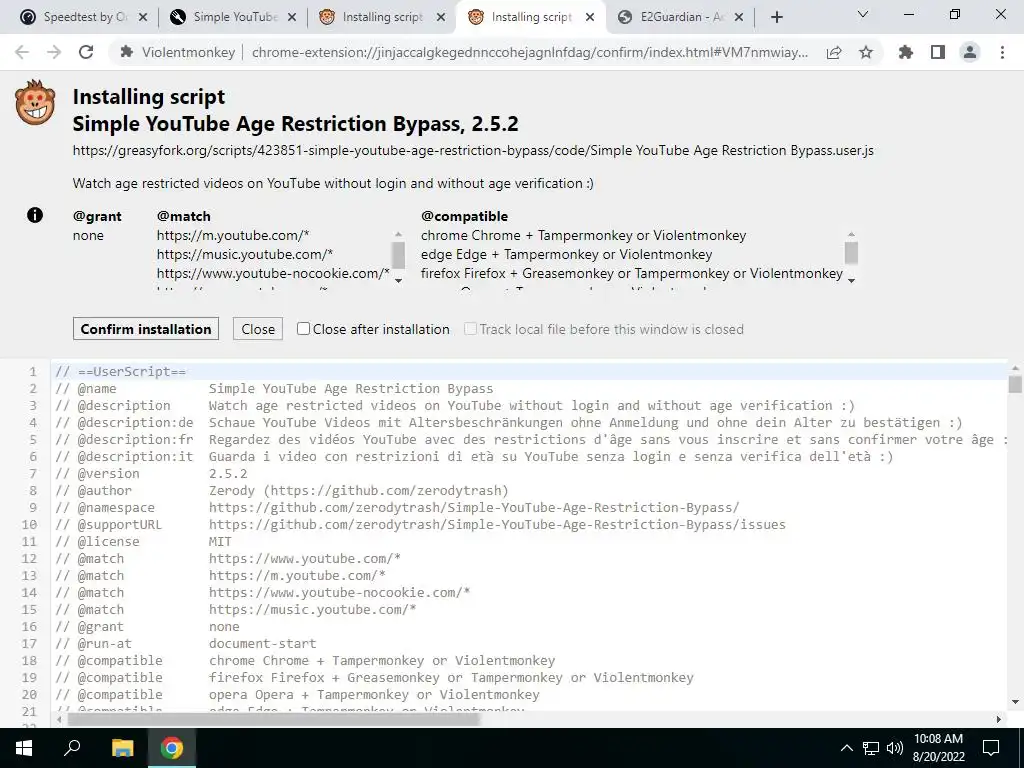Share this page via share icon
The image size is (1024, 768).
(x=834, y=52)
